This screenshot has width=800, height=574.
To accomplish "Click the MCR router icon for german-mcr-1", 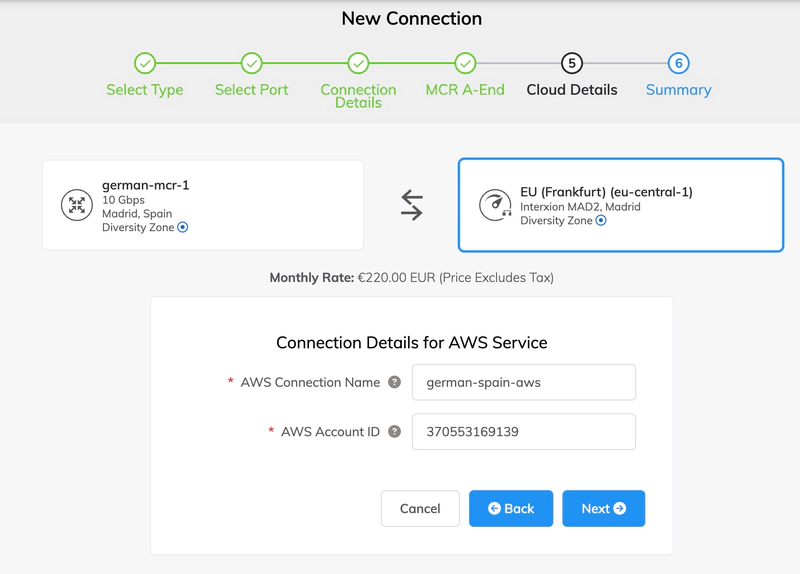I will tap(77, 205).
